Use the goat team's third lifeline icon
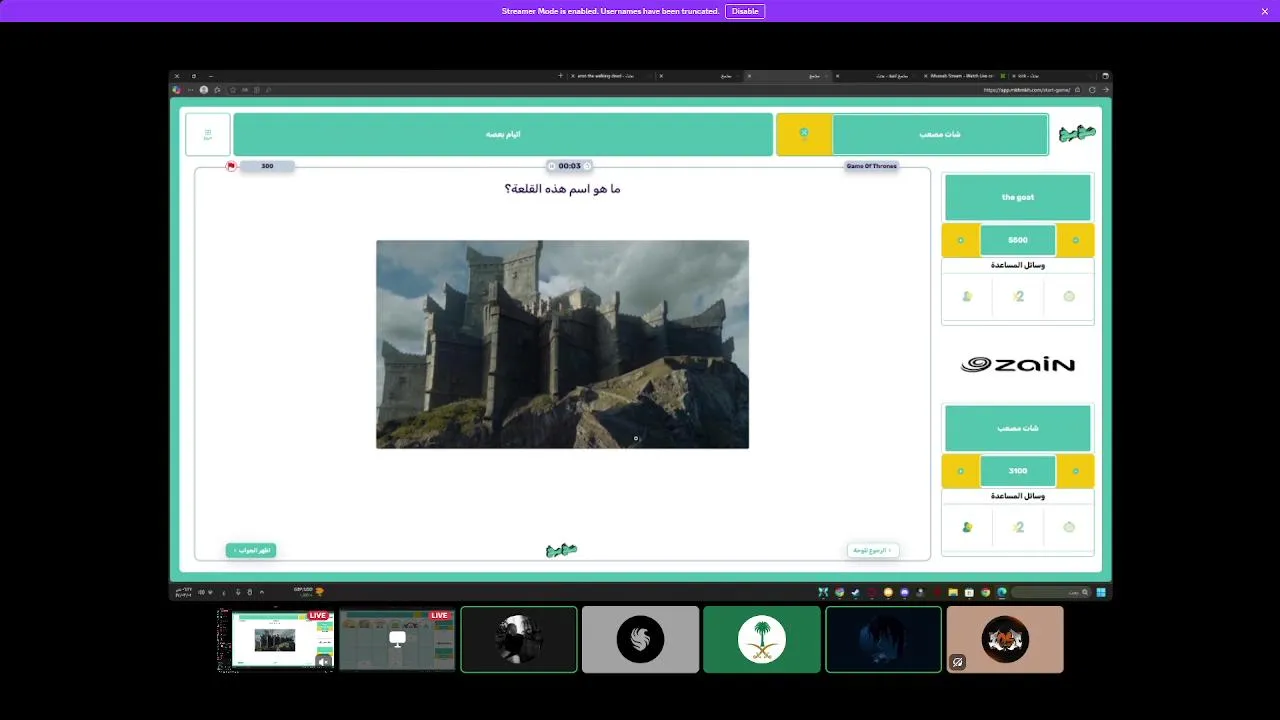Screen dimensions: 1280x720 click(x=1069, y=296)
